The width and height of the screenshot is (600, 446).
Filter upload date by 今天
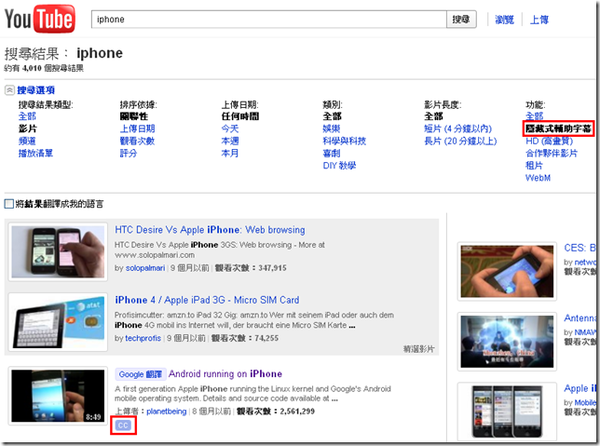tap(230, 129)
